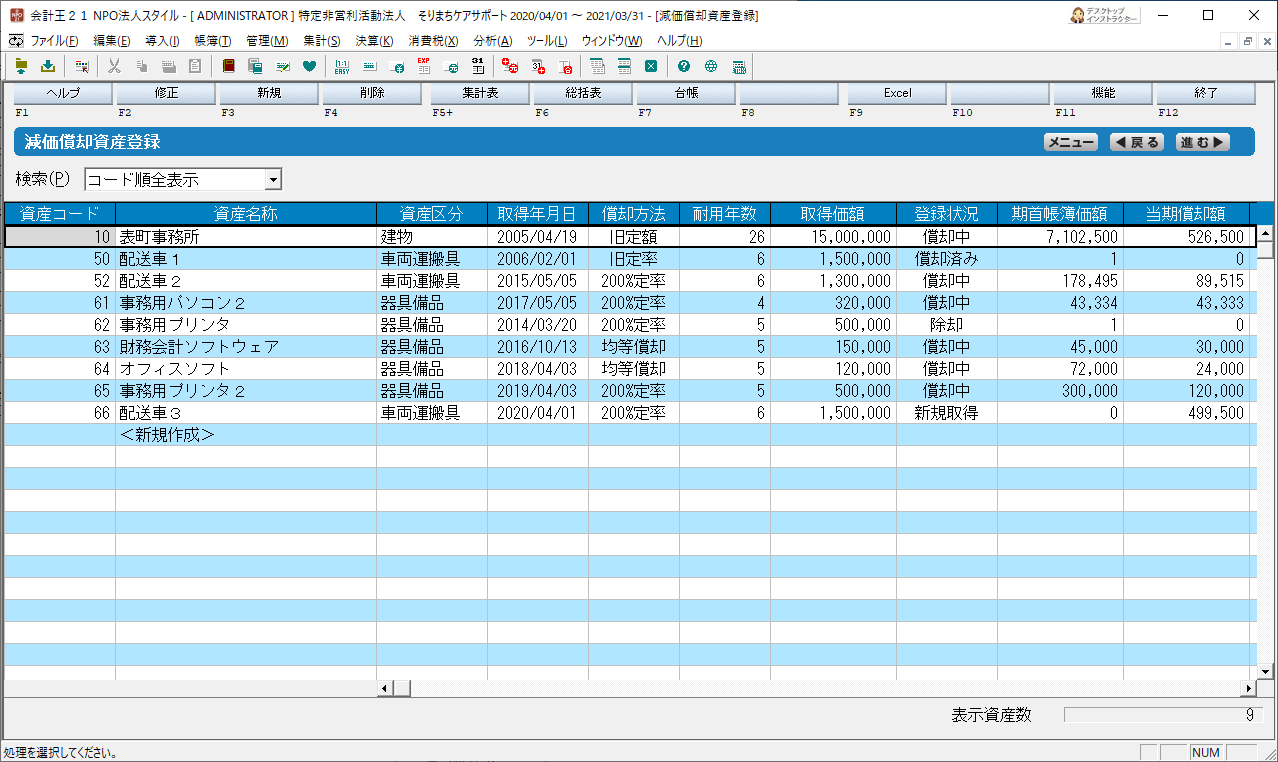This screenshot has height=762, width=1278.
Task: Click the メニュー button
Action: [x=1070, y=142]
